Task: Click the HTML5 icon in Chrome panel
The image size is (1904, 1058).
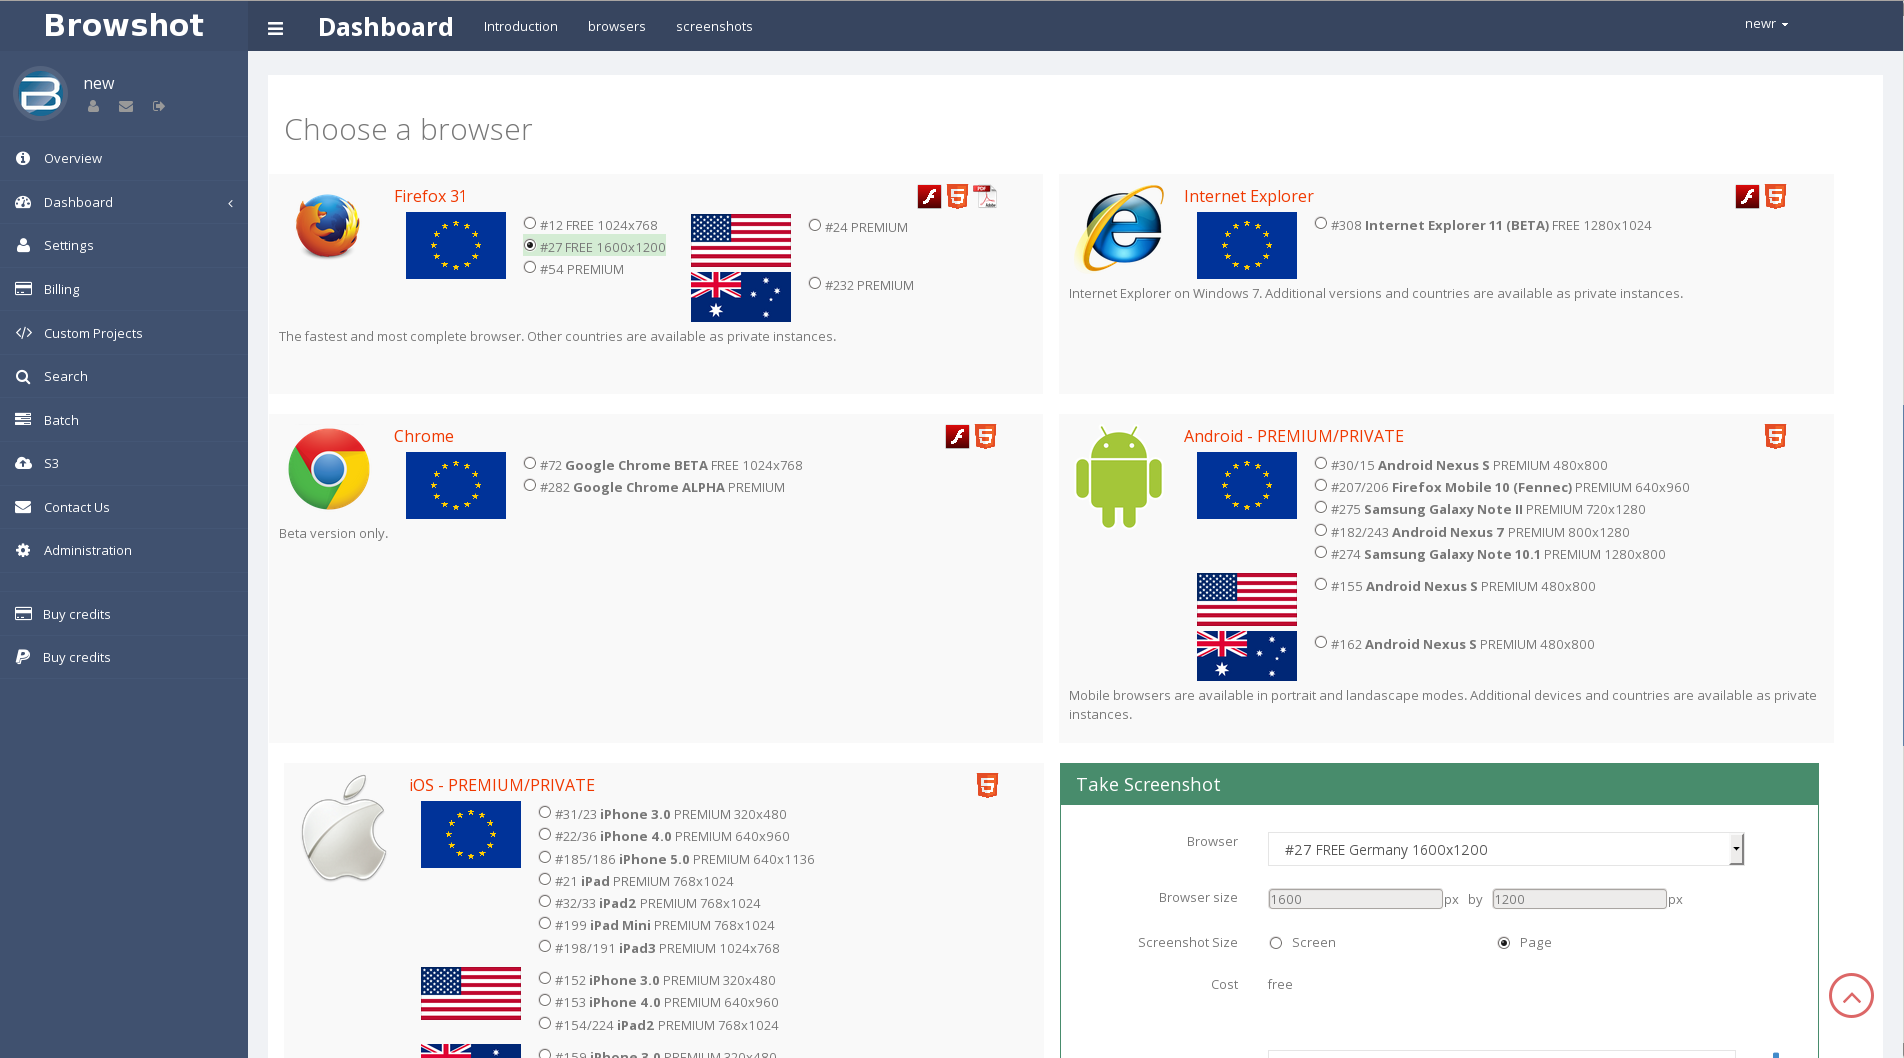Action: [986, 437]
